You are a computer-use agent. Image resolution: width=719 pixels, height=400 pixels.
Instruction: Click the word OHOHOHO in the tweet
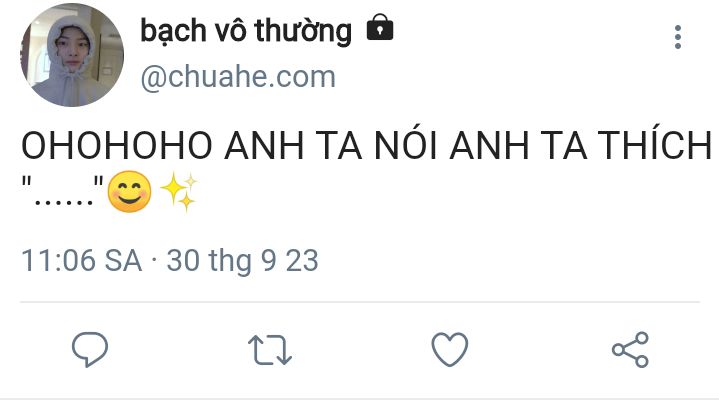point(117,146)
